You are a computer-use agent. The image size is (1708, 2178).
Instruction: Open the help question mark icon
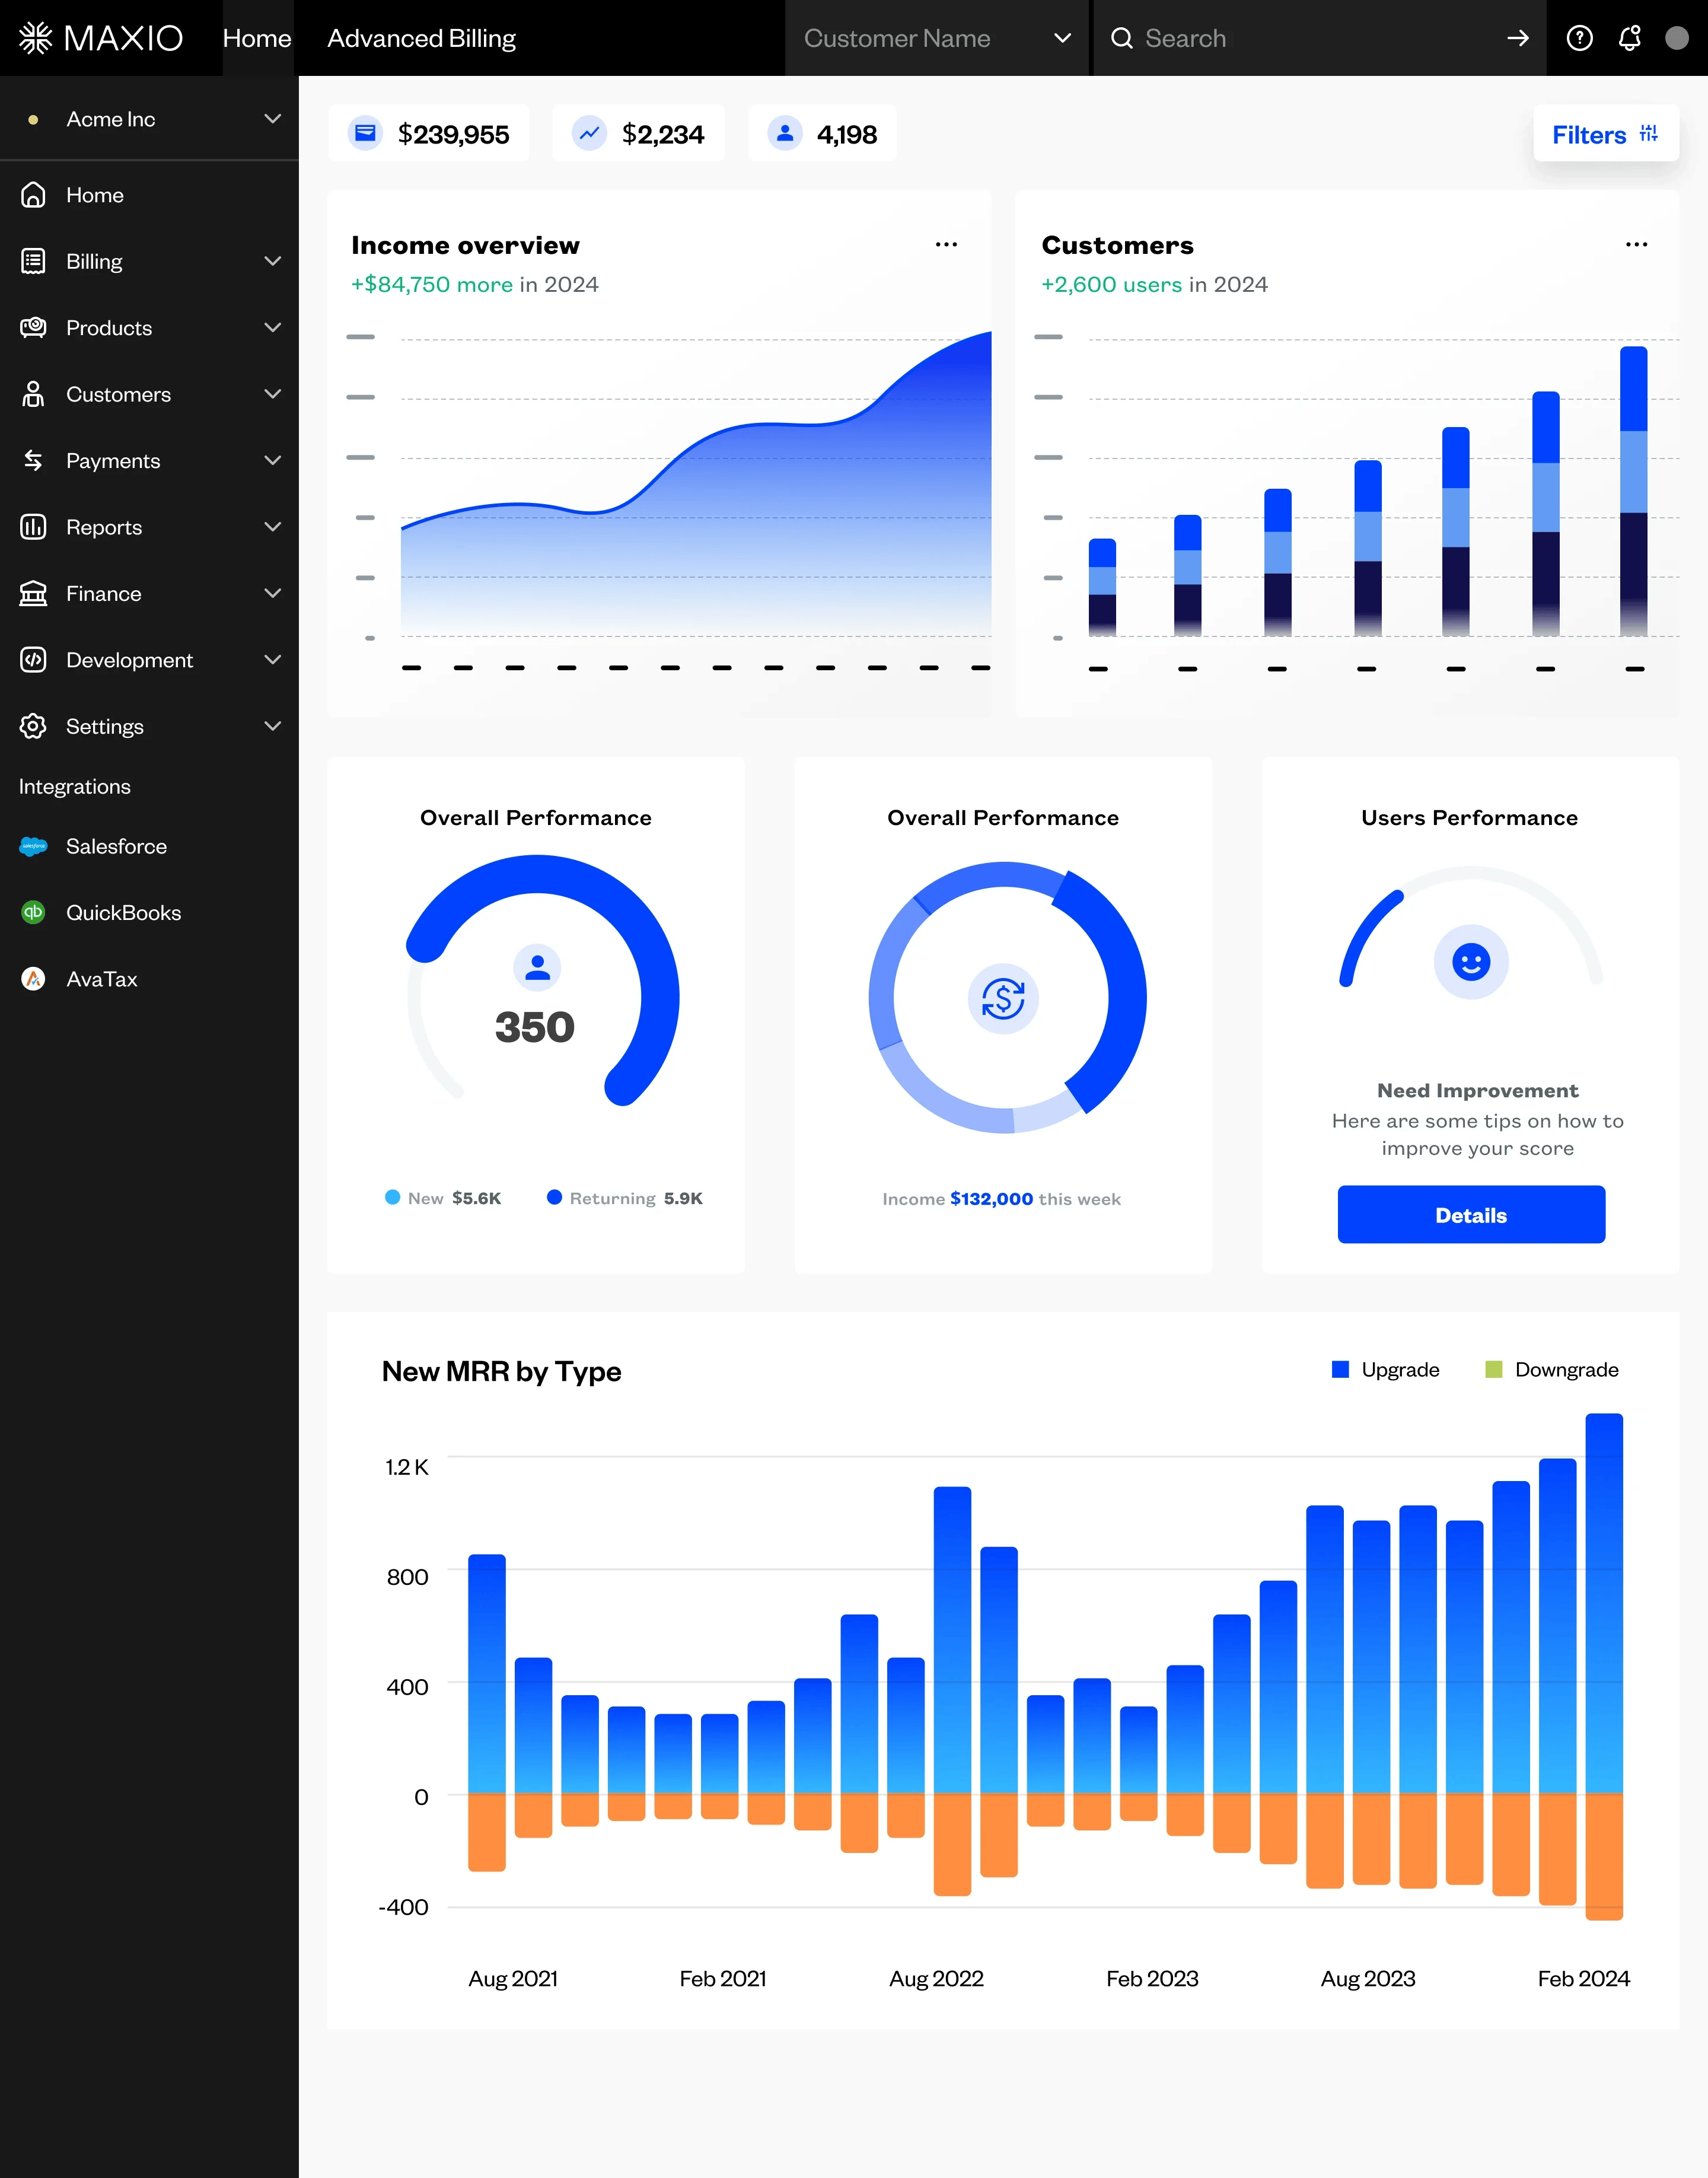[1579, 38]
